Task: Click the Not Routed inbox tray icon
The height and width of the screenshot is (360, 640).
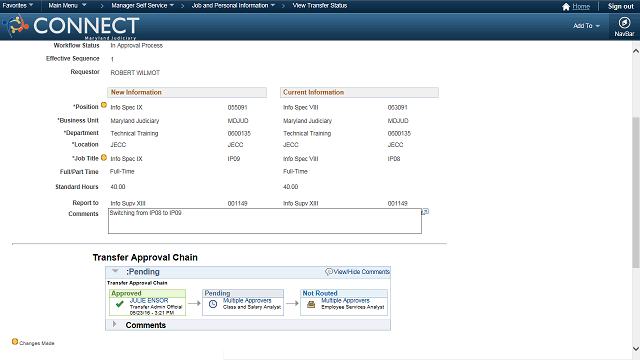Action: (x=311, y=304)
